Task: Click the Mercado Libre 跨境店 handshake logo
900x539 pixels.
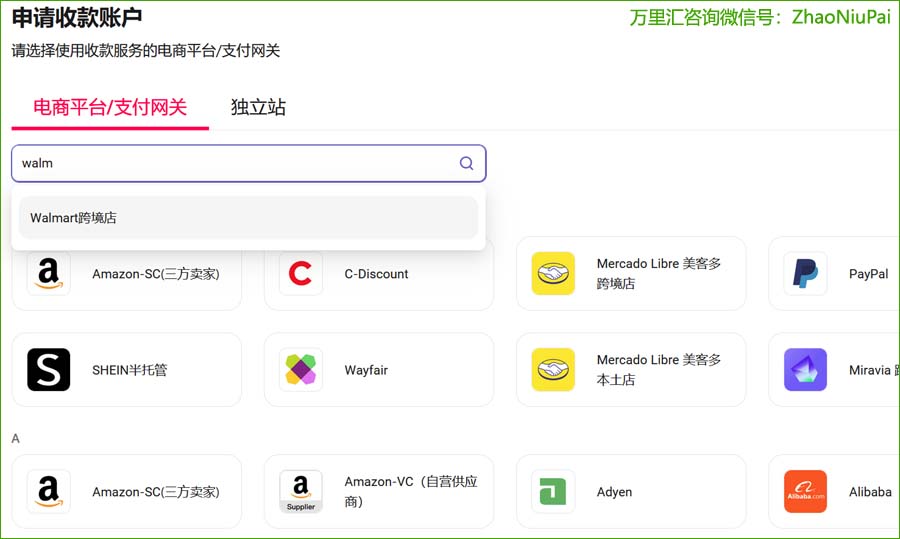Action: (553, 273)
